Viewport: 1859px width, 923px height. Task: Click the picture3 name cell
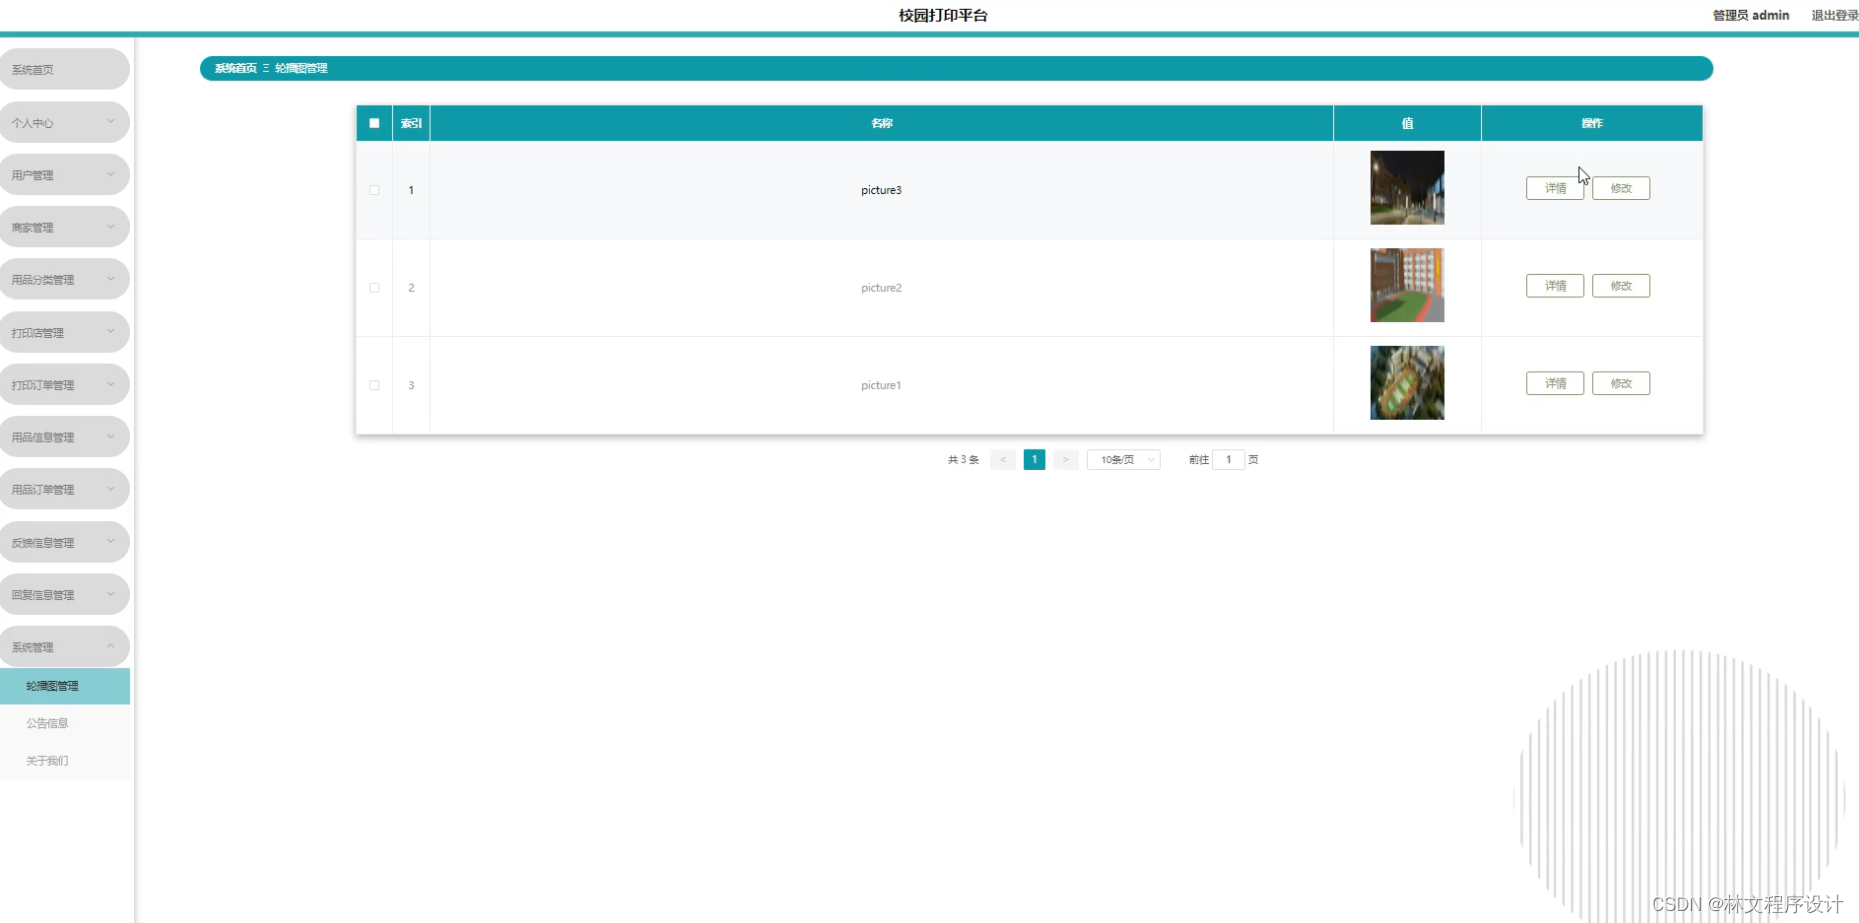[881, 190]
